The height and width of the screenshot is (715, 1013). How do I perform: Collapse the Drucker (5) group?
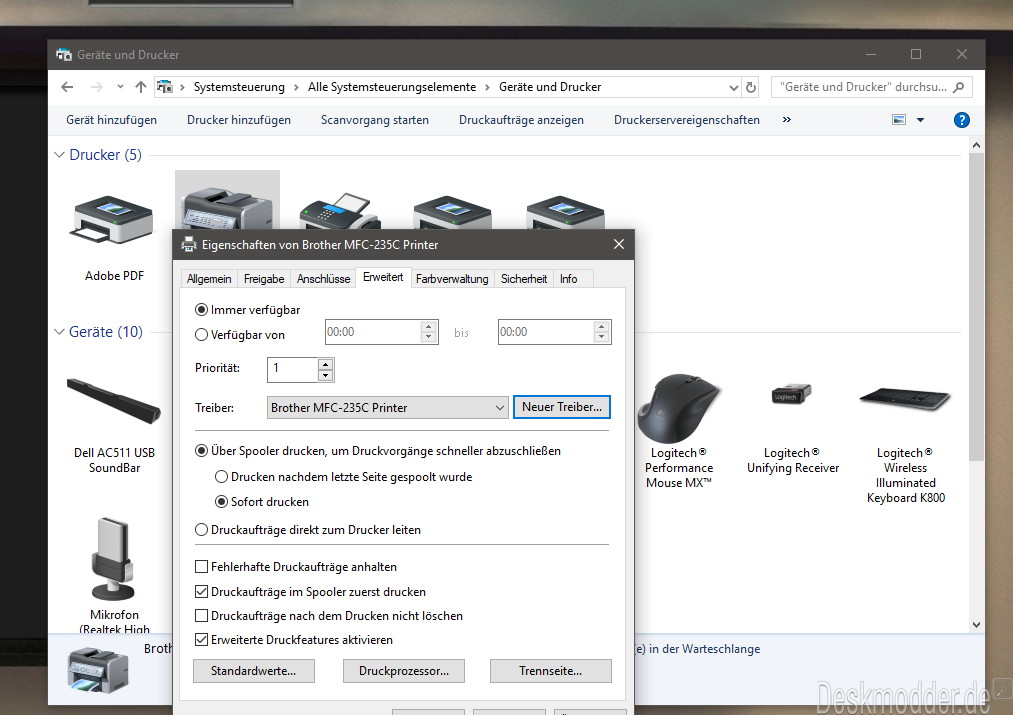point(59,155)
